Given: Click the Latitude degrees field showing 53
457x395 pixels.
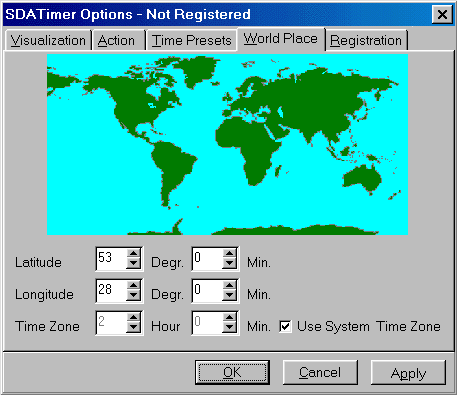Looking at the screenshot, I should click(112, 259).
